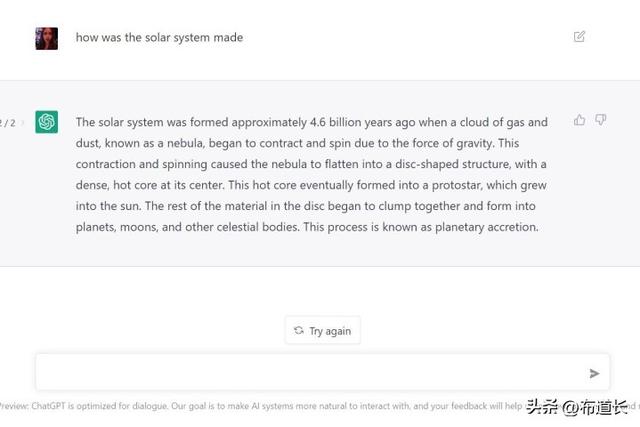Click the circular arrows icon beside Try again

coord(298,331)
